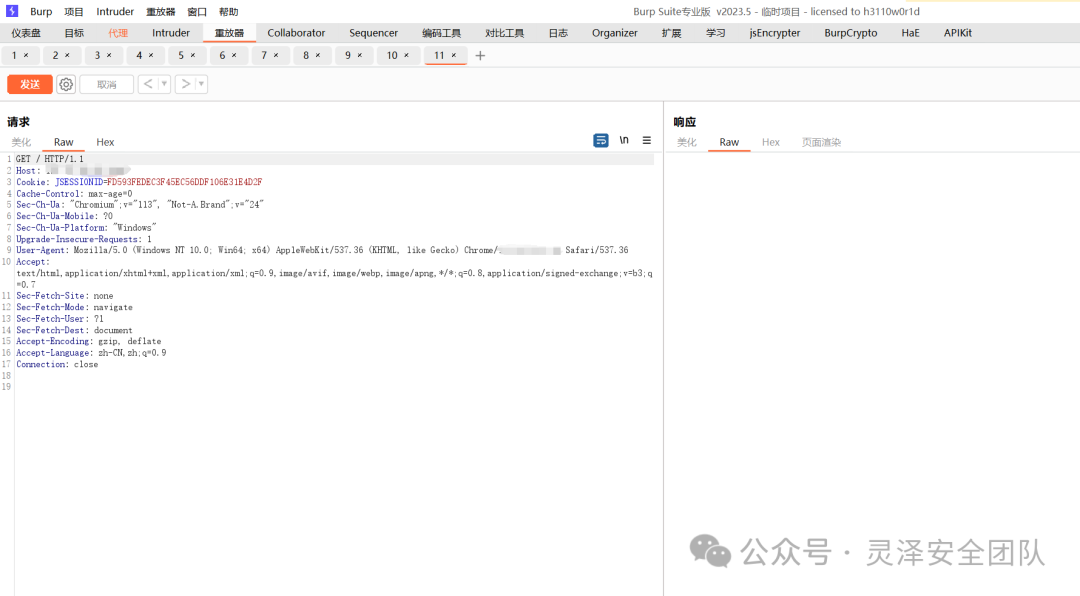Select request 美化 view tab
1080x596 pixels.
coord(21,142)
